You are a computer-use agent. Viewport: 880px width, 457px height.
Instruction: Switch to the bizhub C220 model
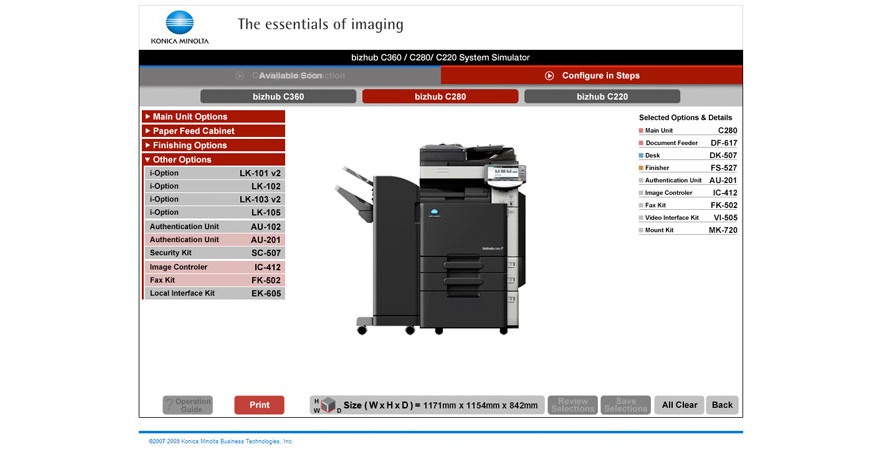[602, 97]
